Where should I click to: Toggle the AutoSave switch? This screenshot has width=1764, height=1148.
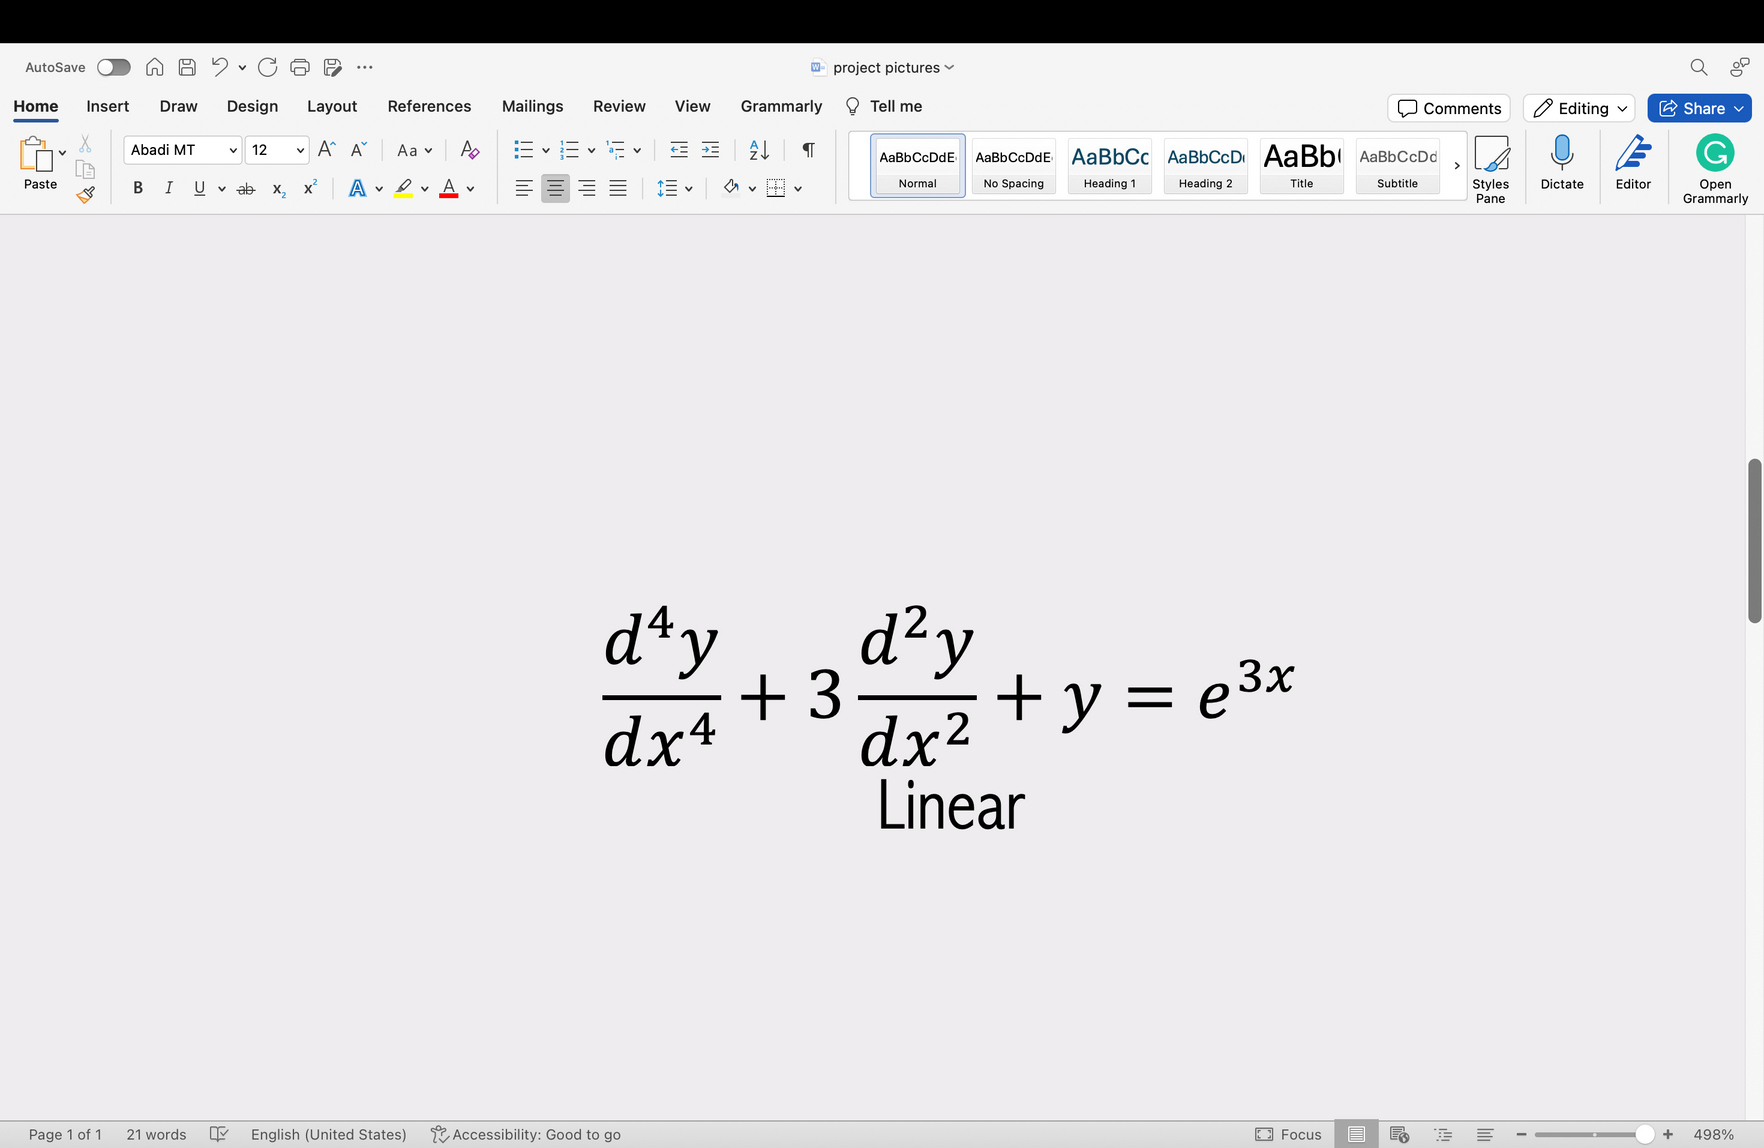[113, 67]
